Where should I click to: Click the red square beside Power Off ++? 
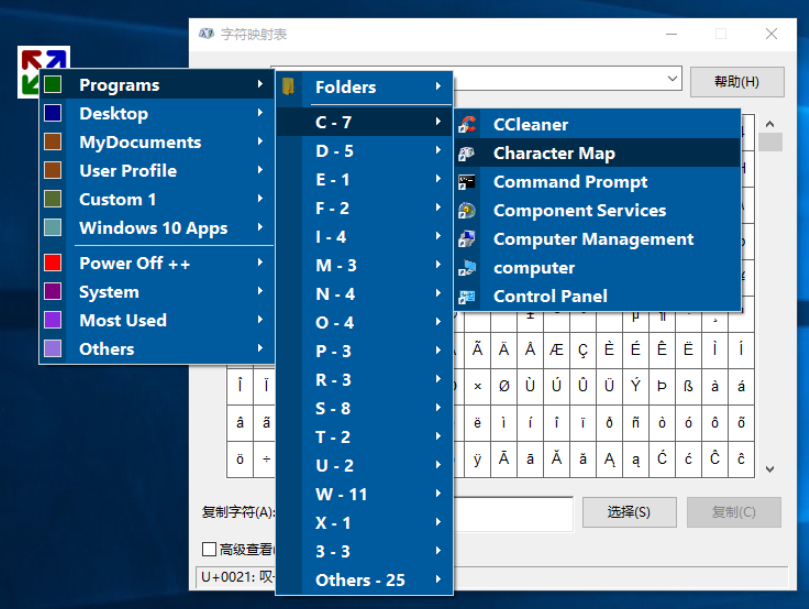point(53,263)
